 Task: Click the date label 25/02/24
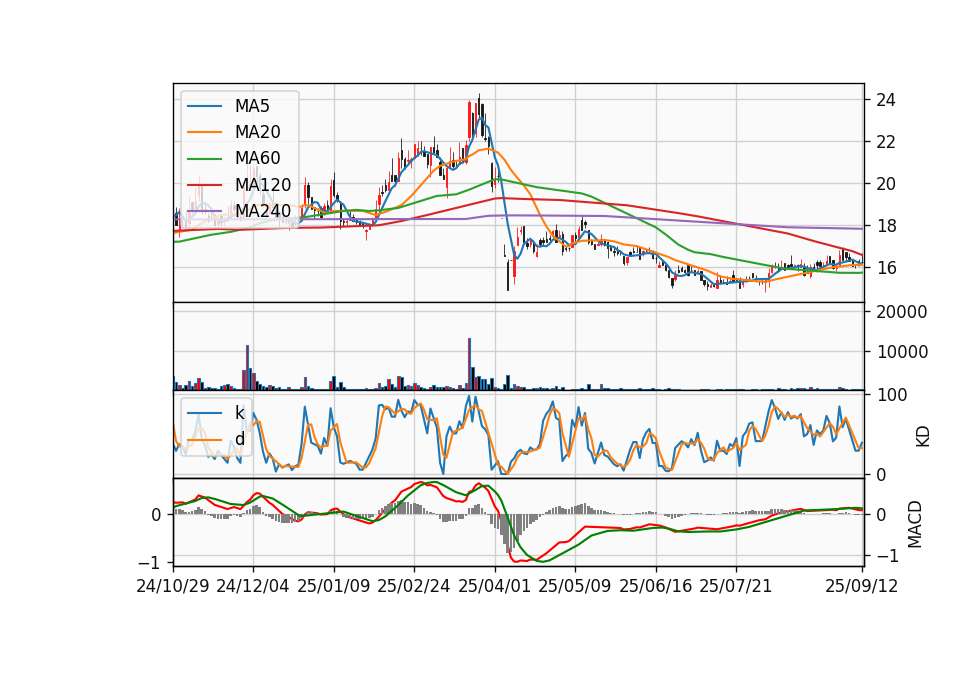coord(414,586)
